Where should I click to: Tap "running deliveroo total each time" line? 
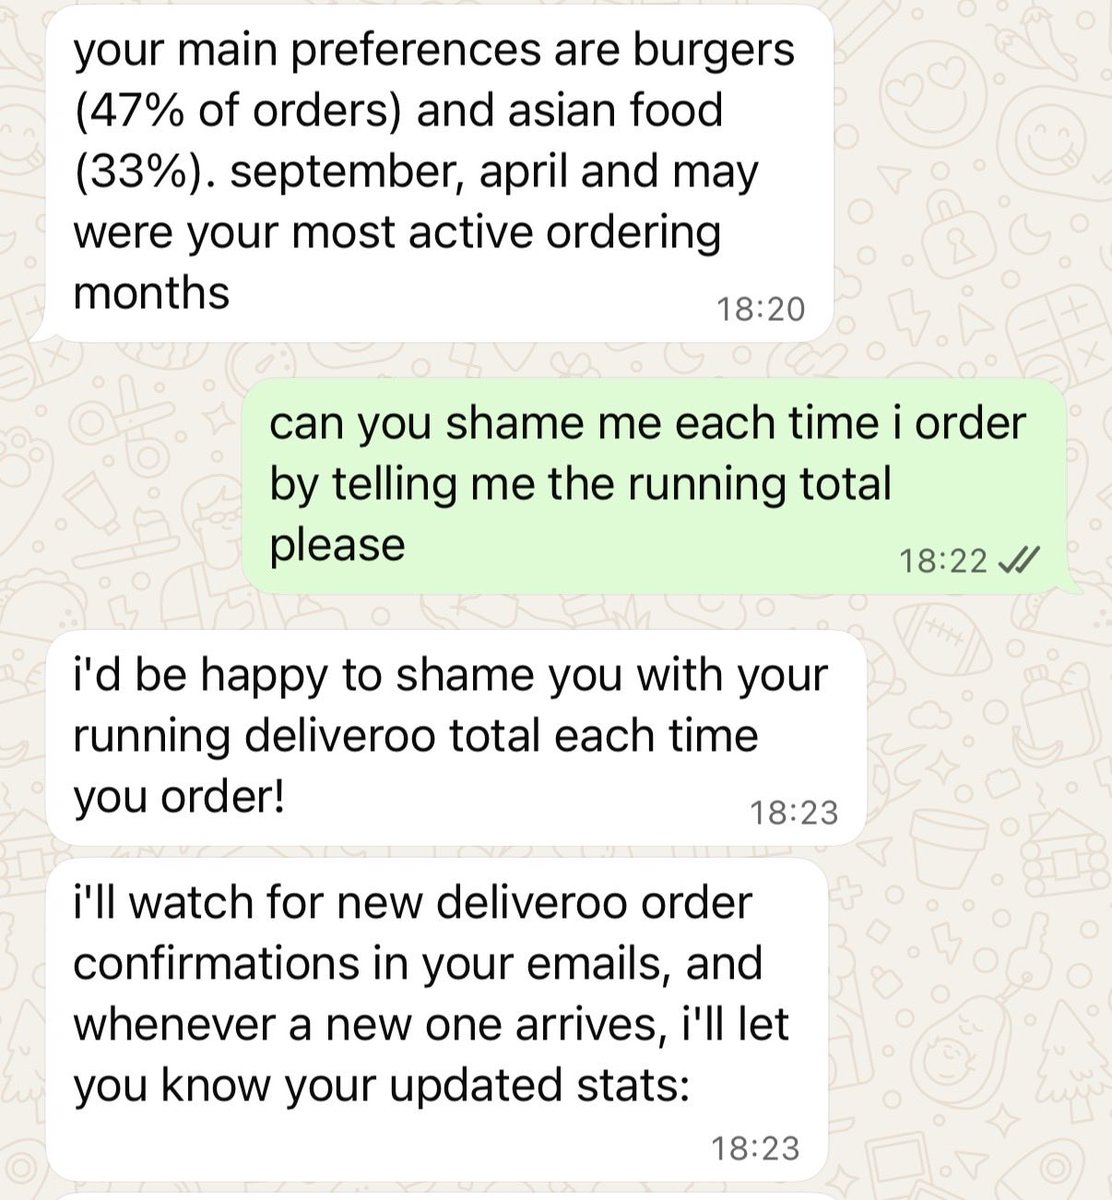[x=416, y=736]
